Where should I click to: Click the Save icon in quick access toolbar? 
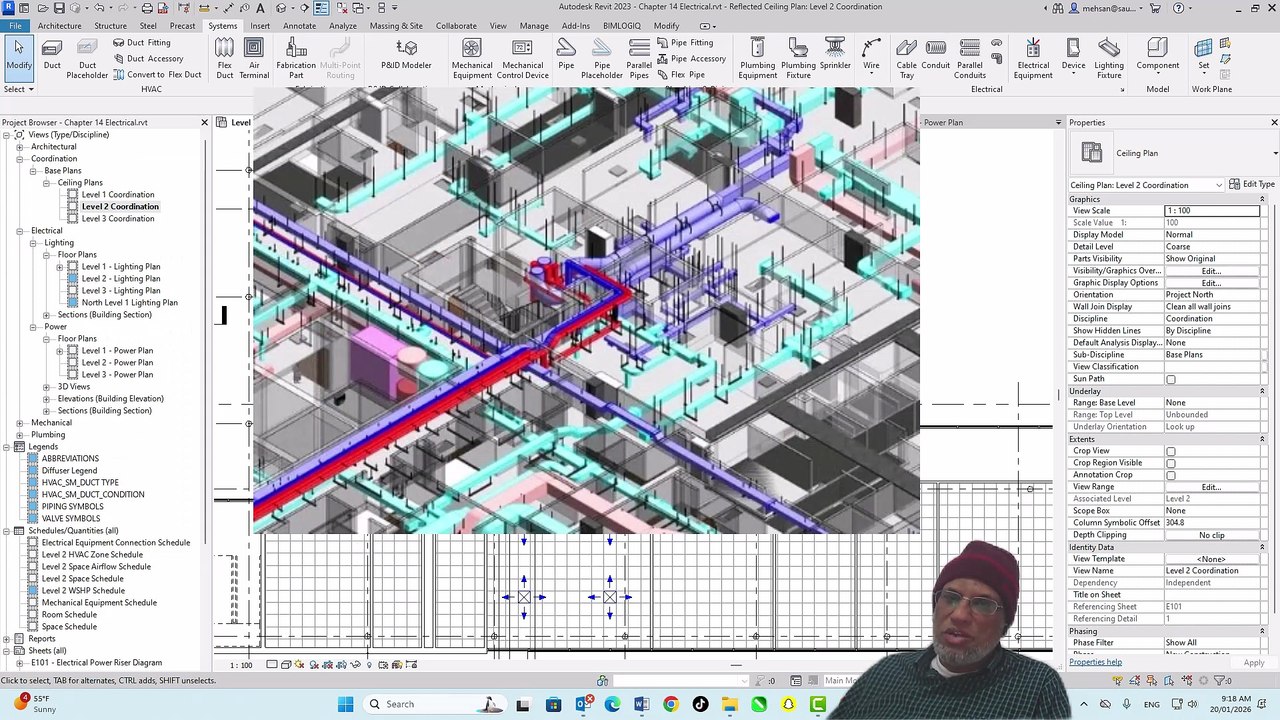[x=58, y=8]
